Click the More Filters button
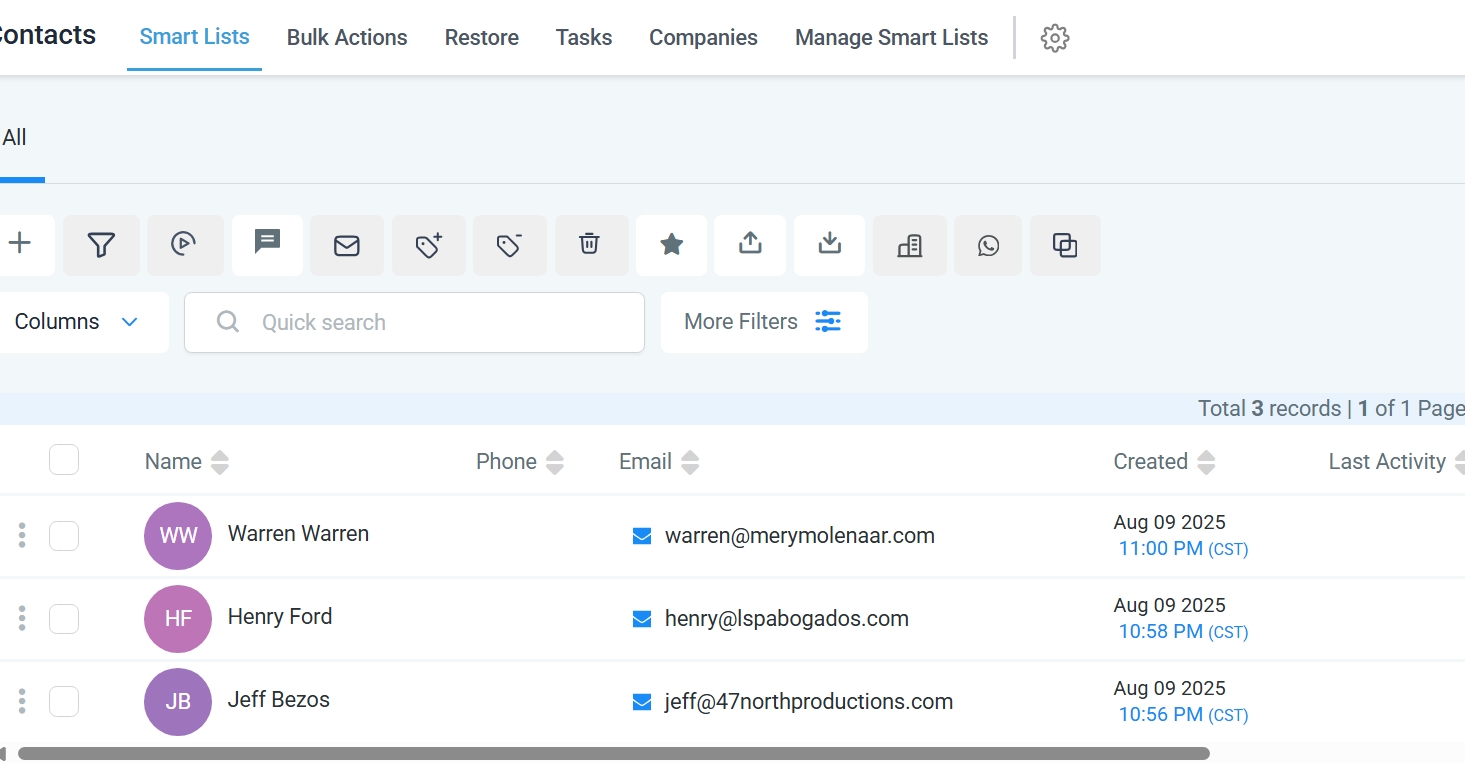Image resolution: width=1465 pixels, height=763 pixels. click(763, 322)
